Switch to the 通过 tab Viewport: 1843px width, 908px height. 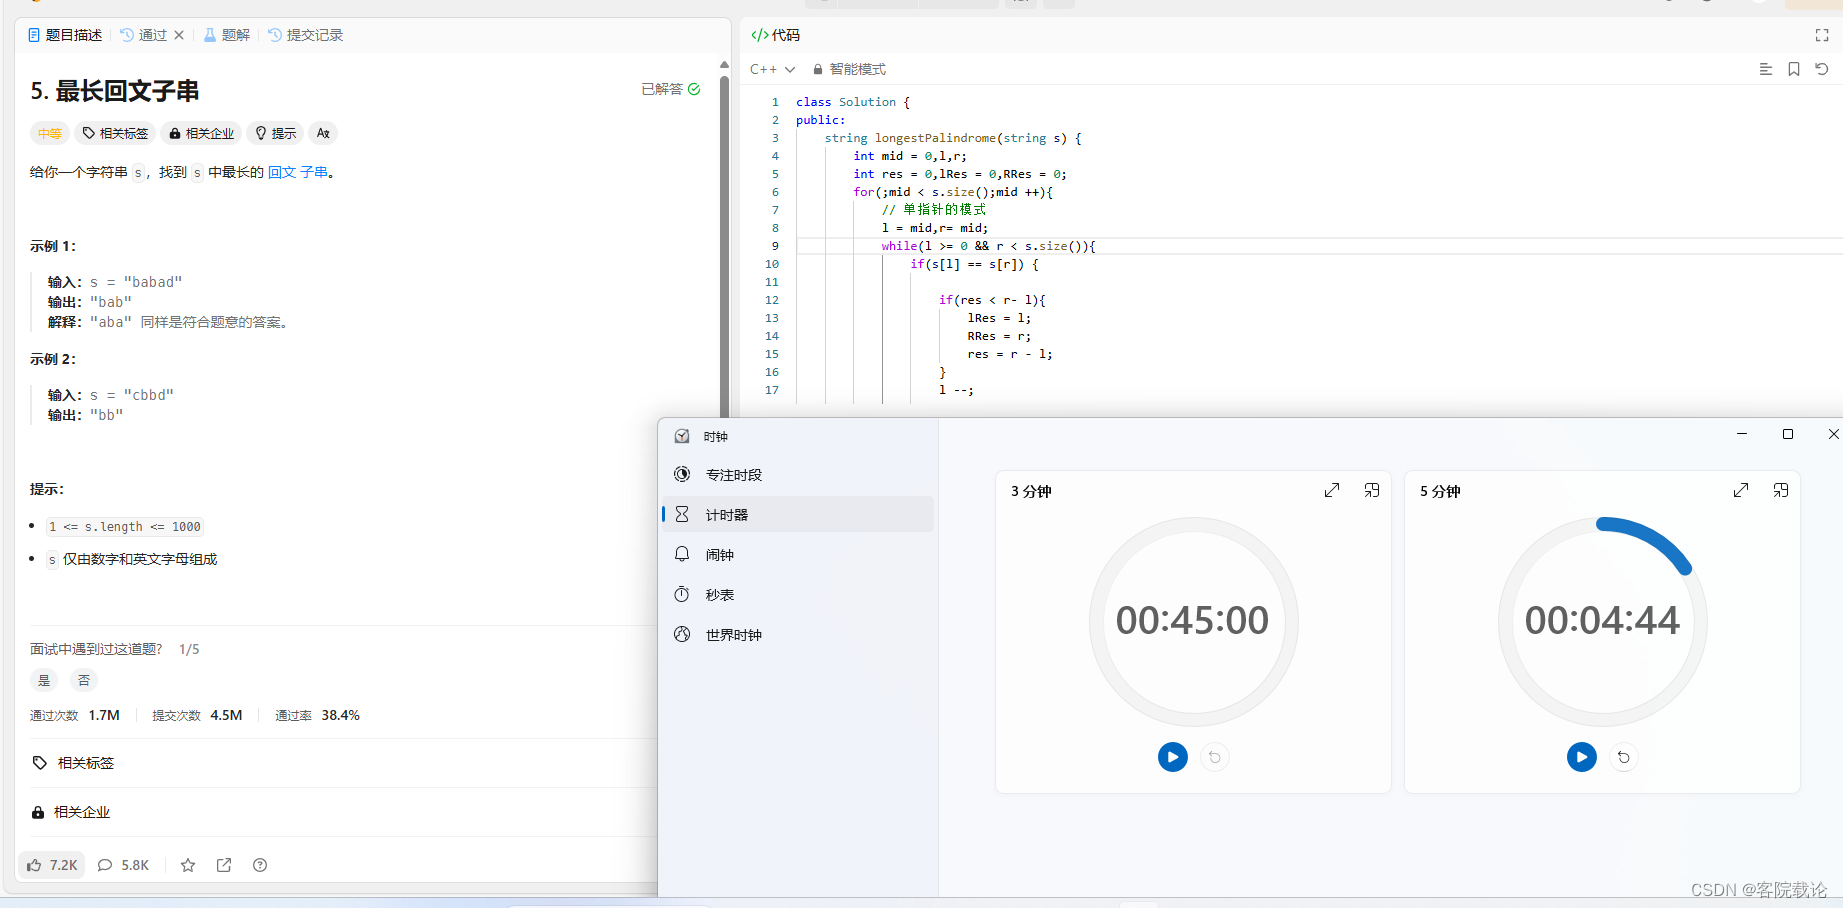144,35
